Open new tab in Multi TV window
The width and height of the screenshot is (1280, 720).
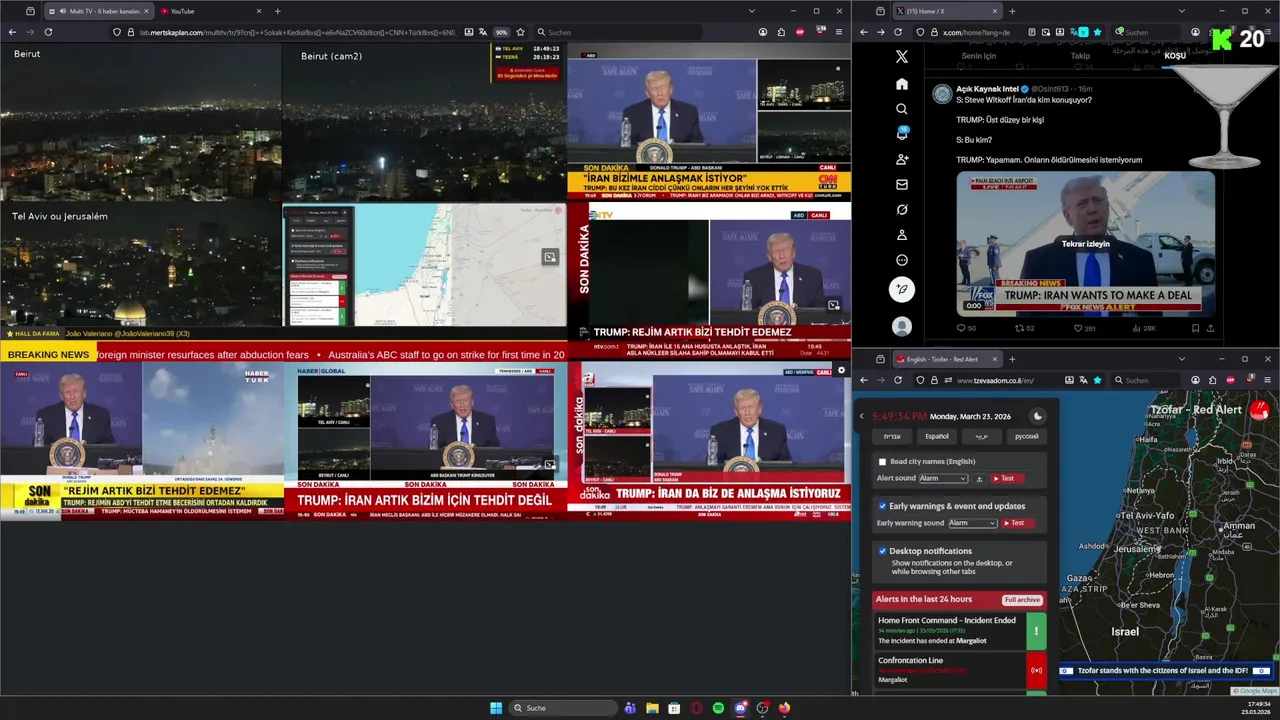[x=277, y=11]
